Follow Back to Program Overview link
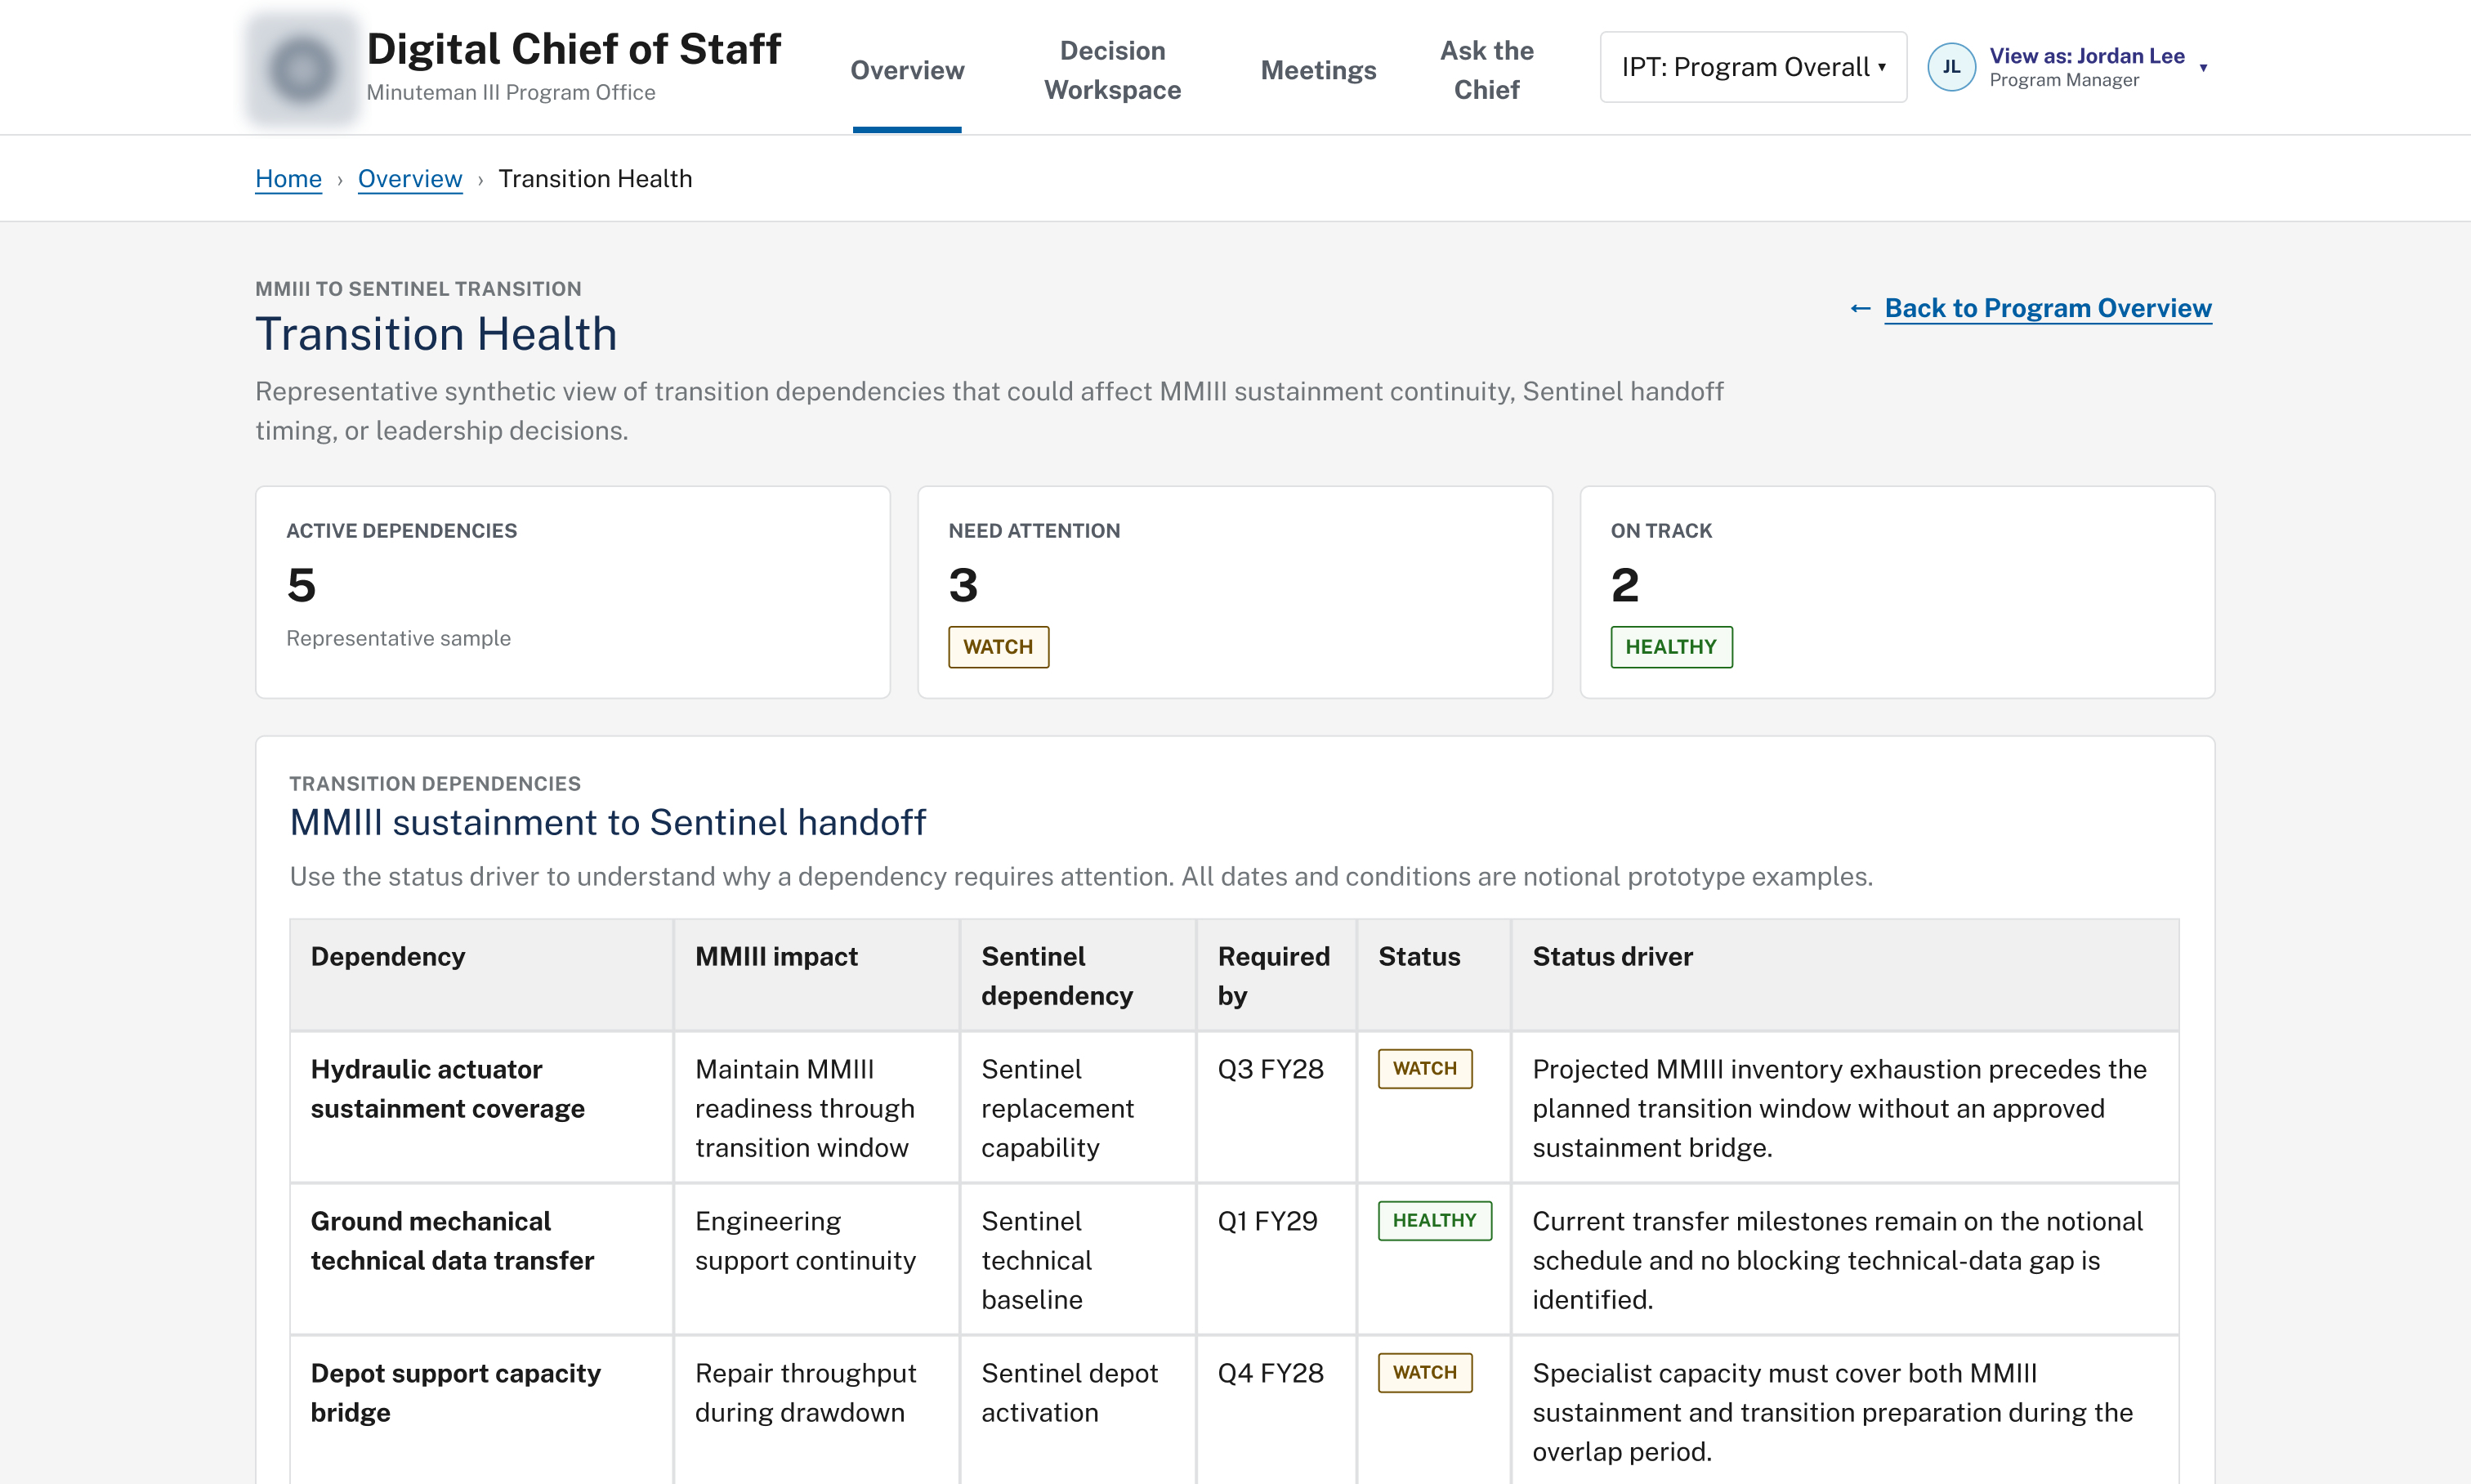 [x=2047, y=308]
